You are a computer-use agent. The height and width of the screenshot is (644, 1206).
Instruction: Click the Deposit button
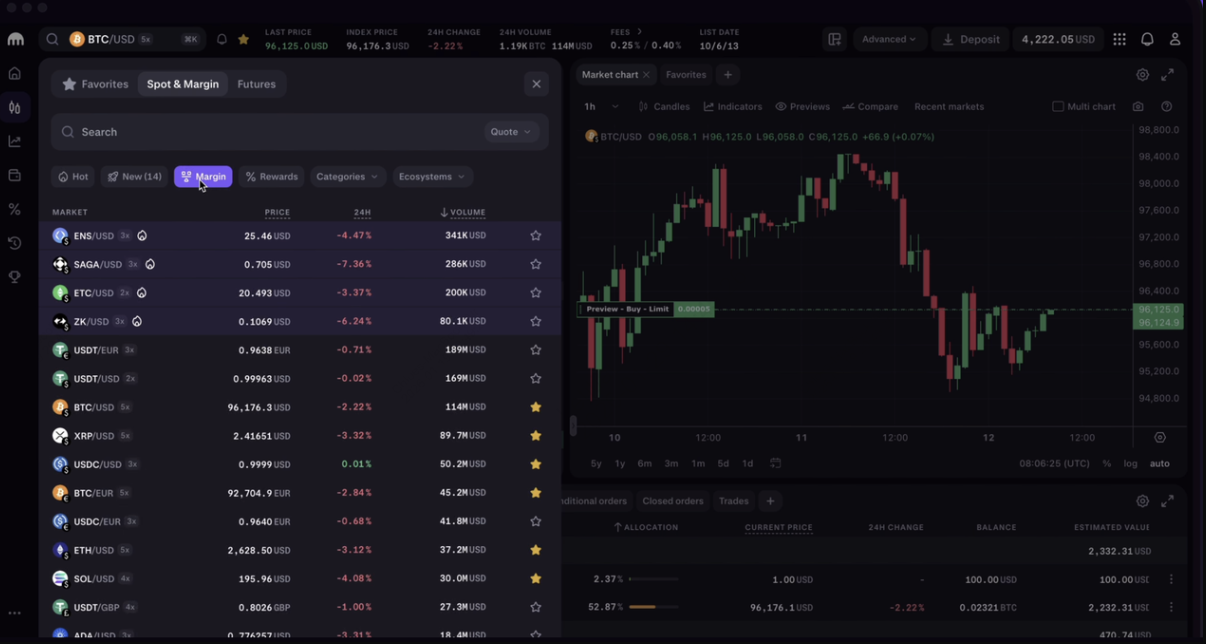[x=970, y=39]
